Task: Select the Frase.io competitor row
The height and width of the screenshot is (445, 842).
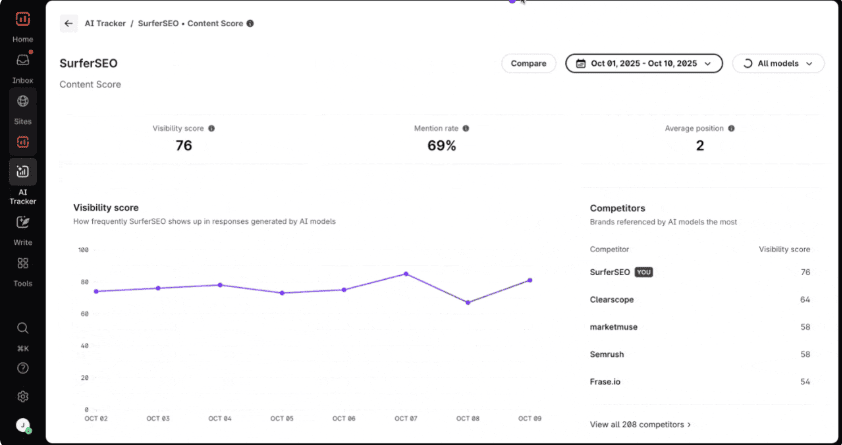Action: 700,382
